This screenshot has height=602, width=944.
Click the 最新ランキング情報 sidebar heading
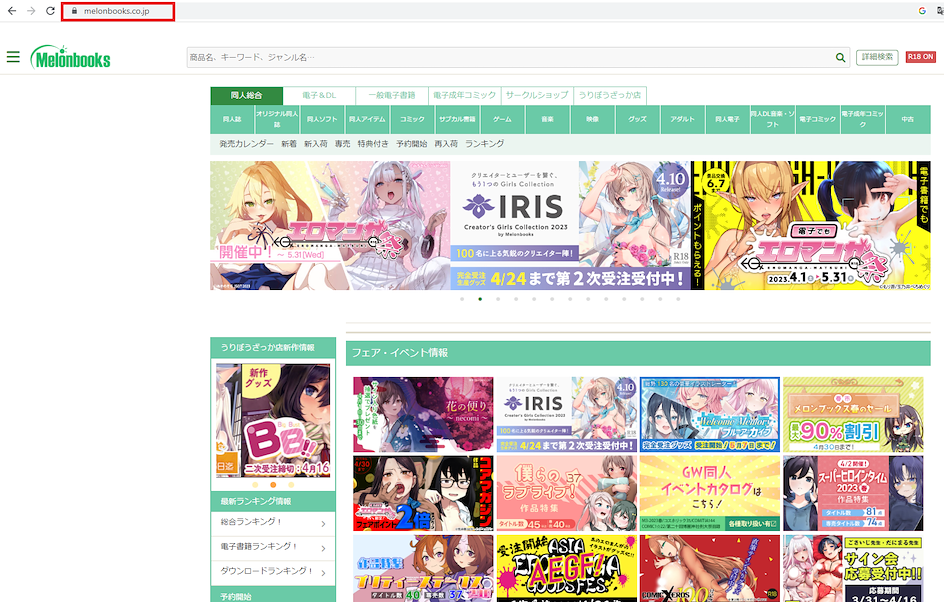[255, 501]
